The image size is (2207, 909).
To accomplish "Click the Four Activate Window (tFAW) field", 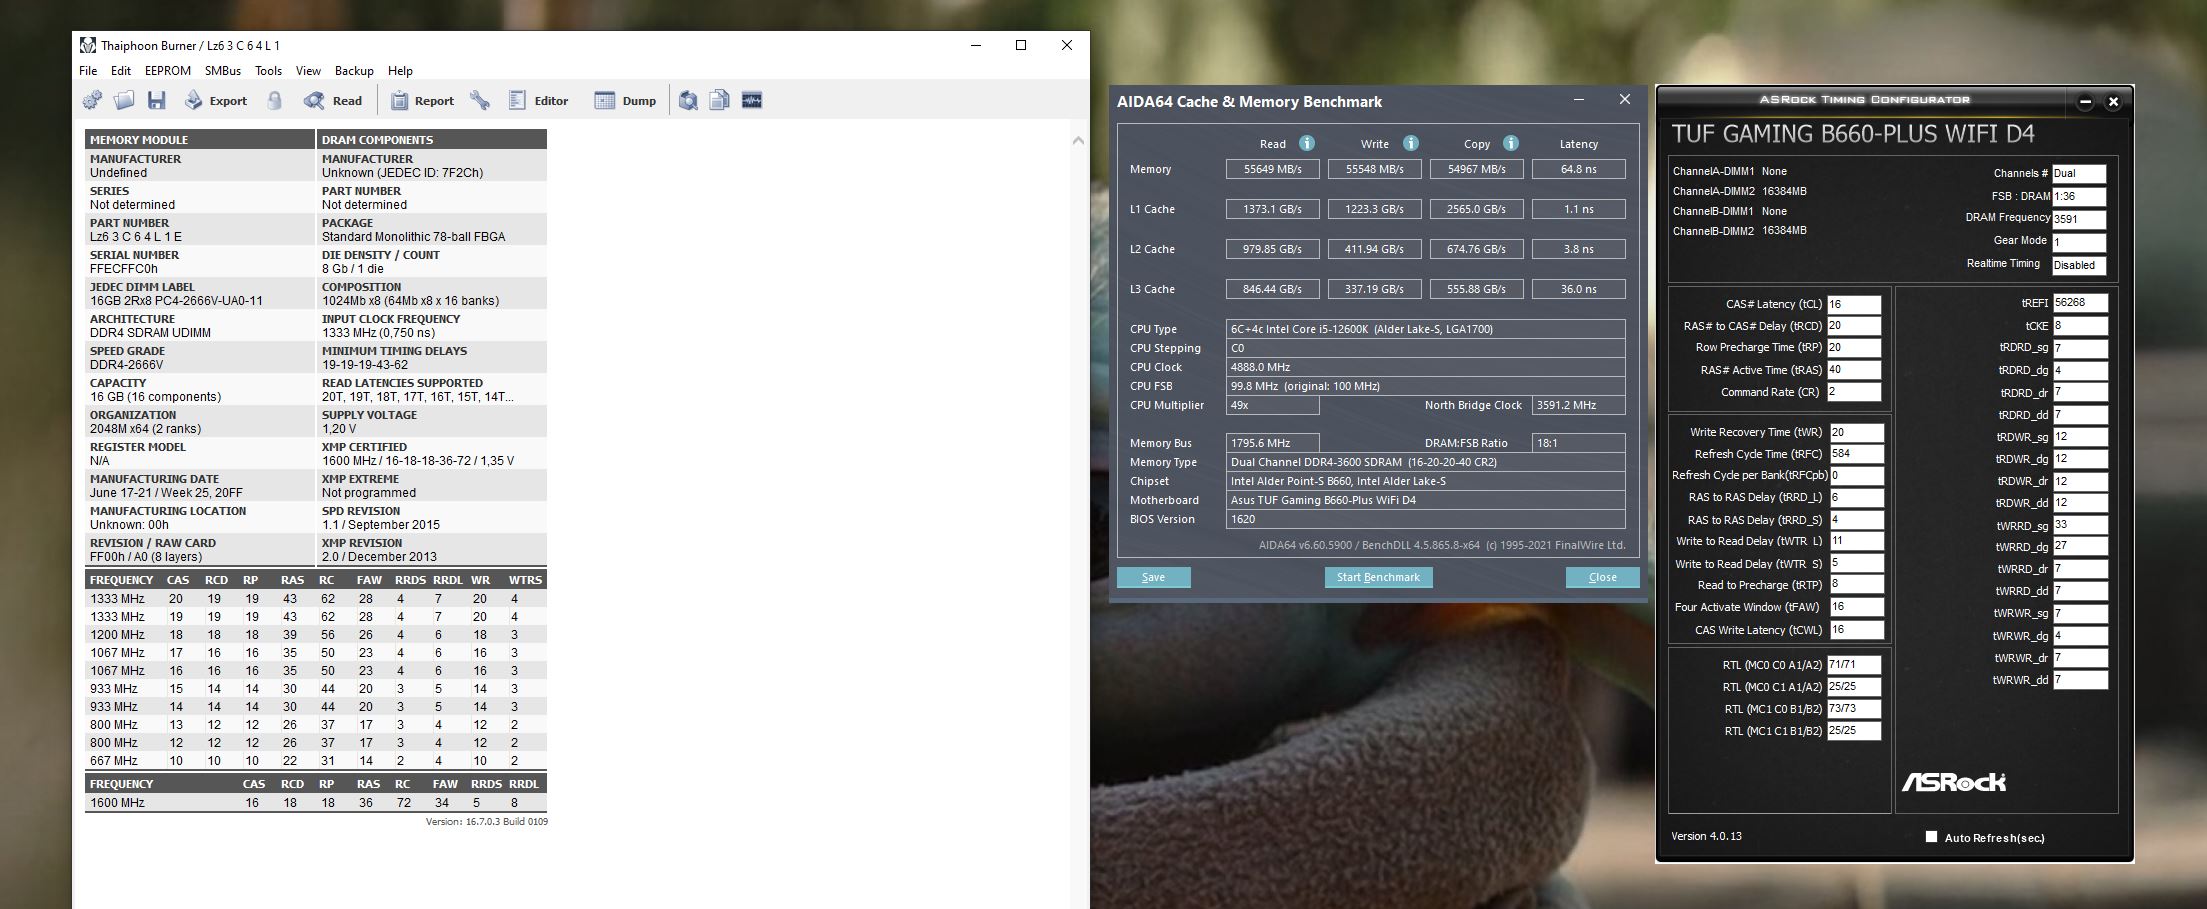I will pyautogui.click(x=1857, y=607).
